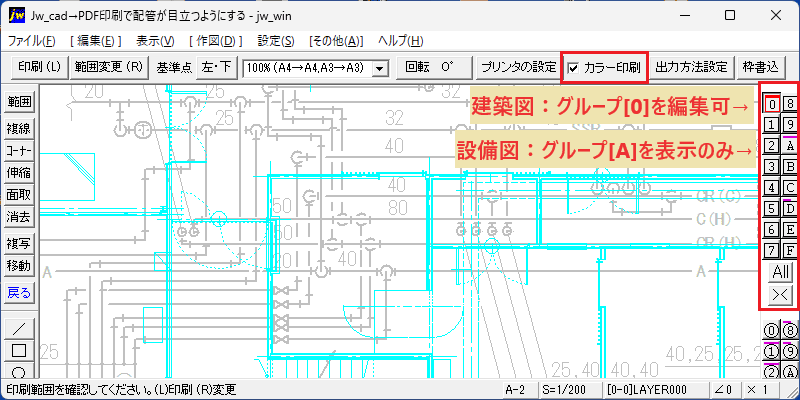This screenshot has width=800, height=400.
Task: Toggle layer group C button
Action: [x=790, y=187]
